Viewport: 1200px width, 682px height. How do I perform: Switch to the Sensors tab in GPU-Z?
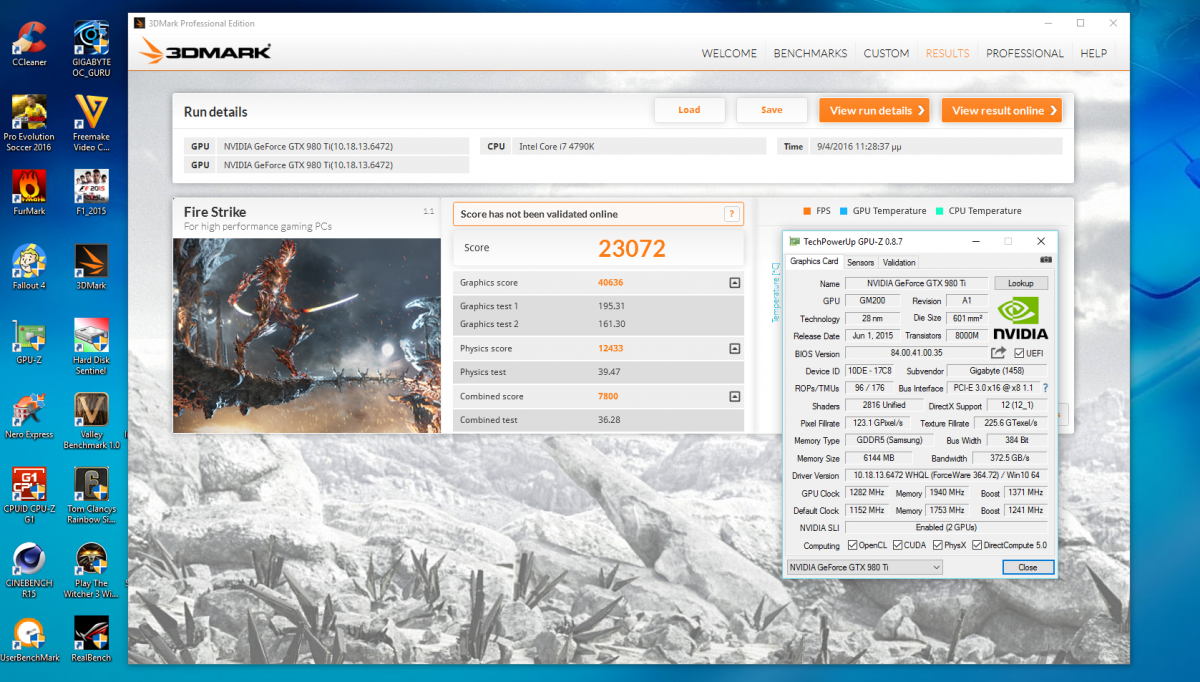coord(860,263)
